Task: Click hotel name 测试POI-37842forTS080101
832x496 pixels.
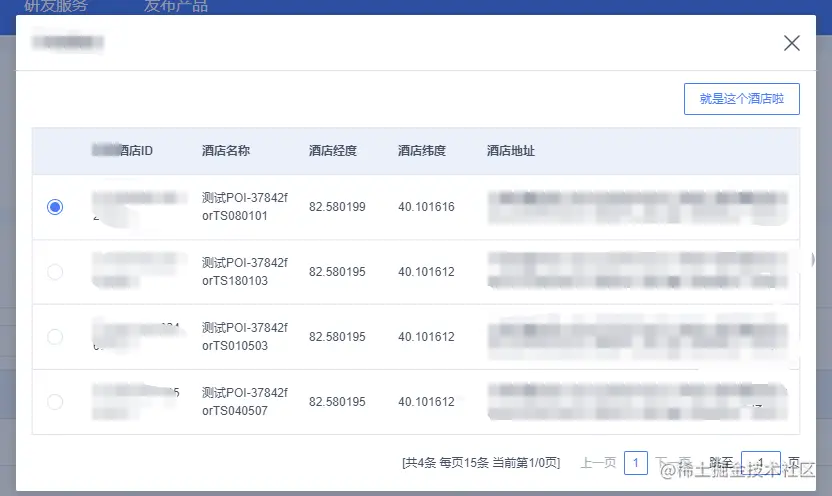Action: click(x=245, y=207)
